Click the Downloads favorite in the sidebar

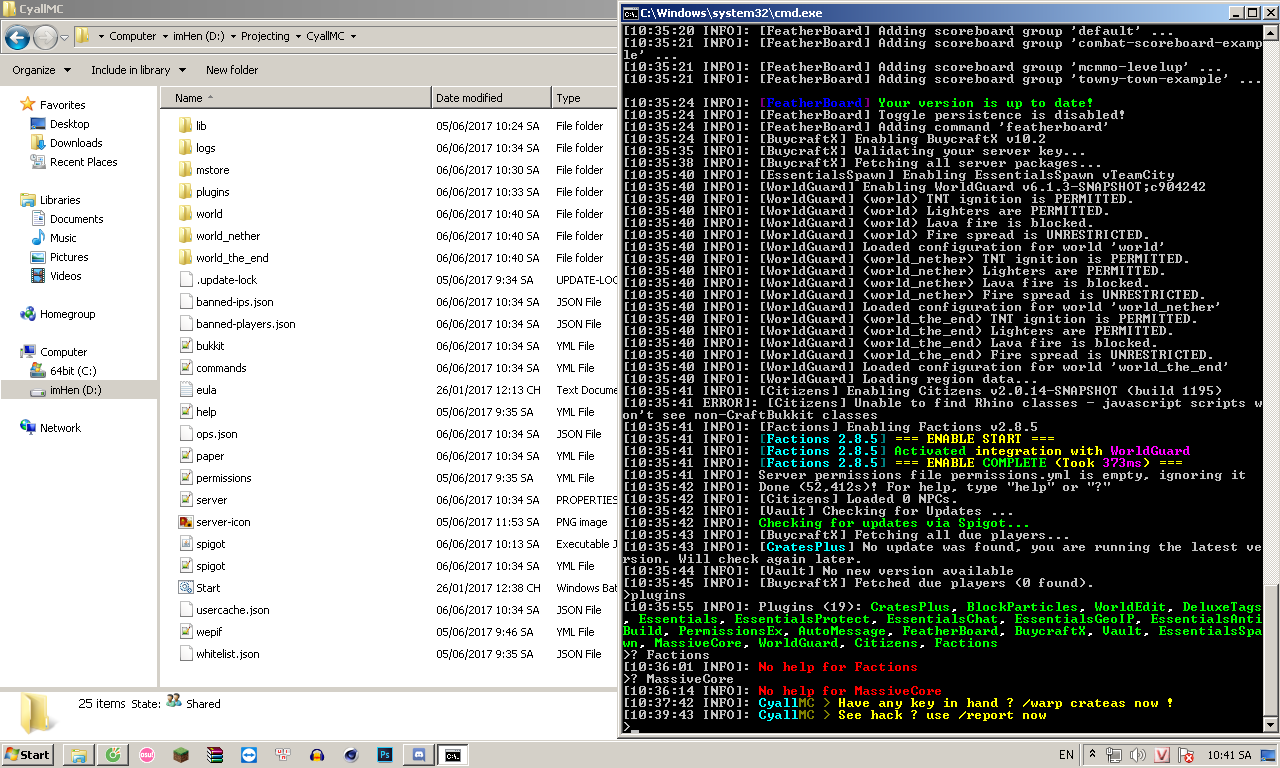(76, 143)
